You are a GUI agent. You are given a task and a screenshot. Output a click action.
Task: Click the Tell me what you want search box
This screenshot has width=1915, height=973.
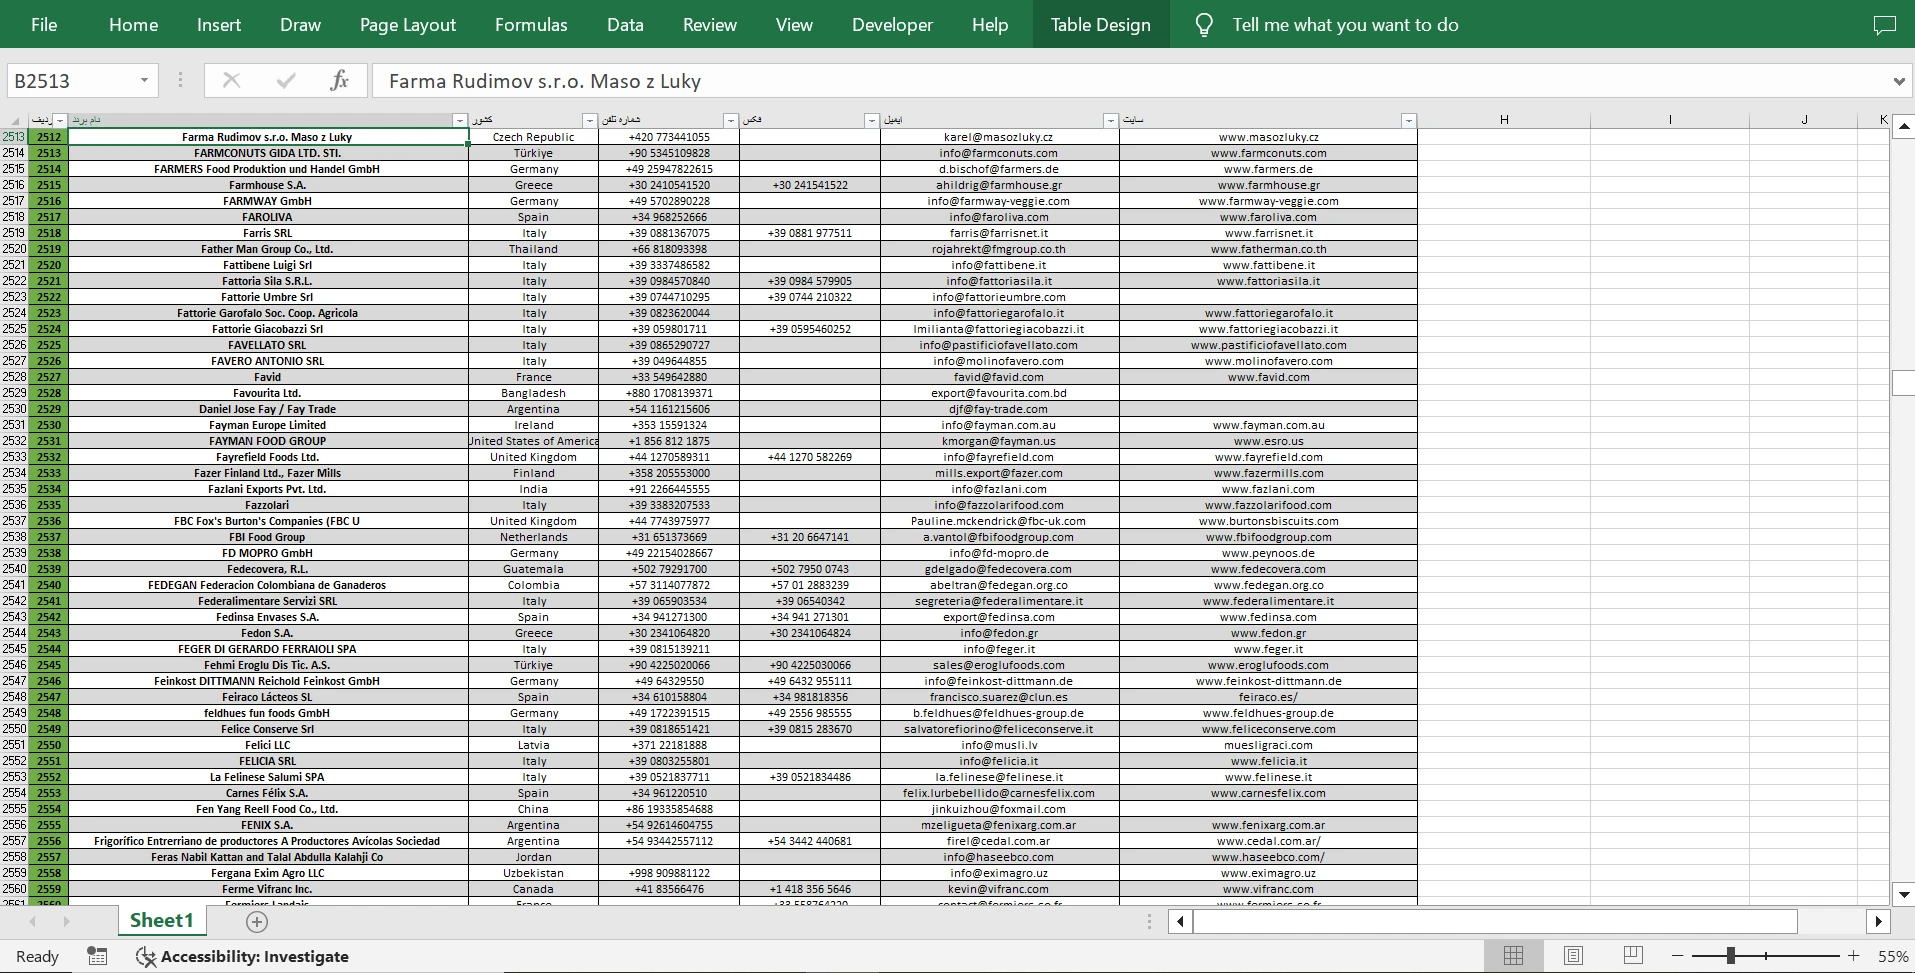tap(1344, 25)
